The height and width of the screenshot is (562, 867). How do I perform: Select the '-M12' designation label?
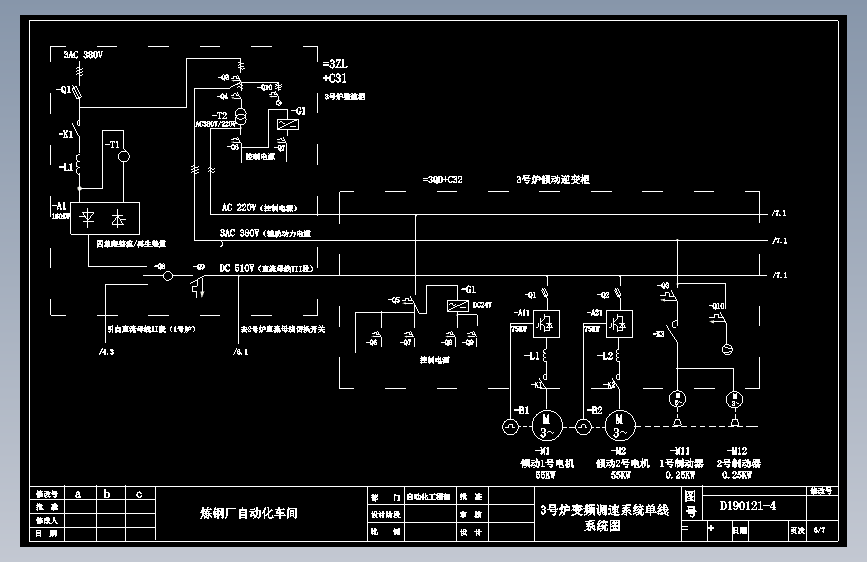737,451
